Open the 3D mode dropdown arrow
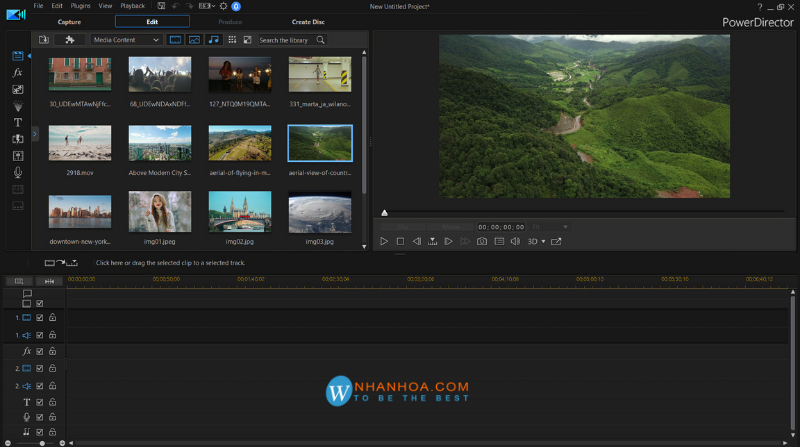Viewport: 800px width, 447px height. tap(543, 241)
